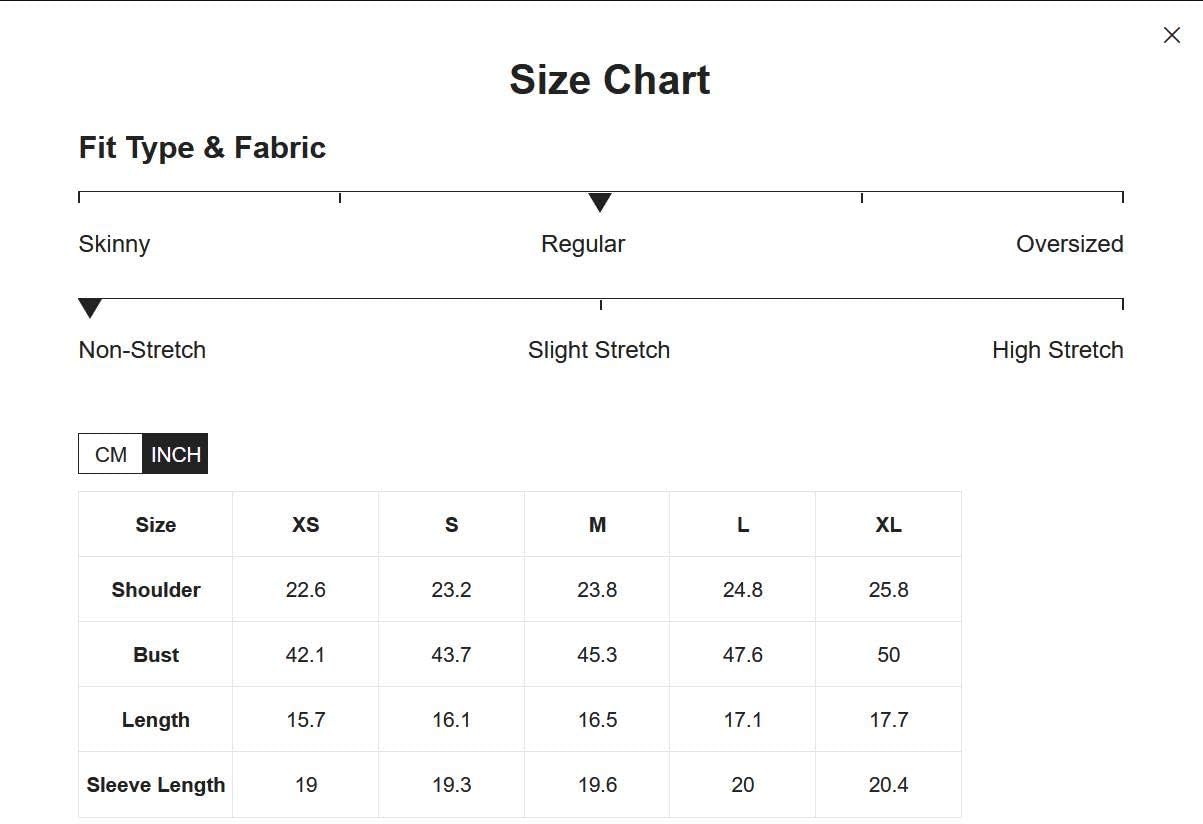Click the Bust row header
This screenshot has height=824, width=1203.
tap(156, 655)
